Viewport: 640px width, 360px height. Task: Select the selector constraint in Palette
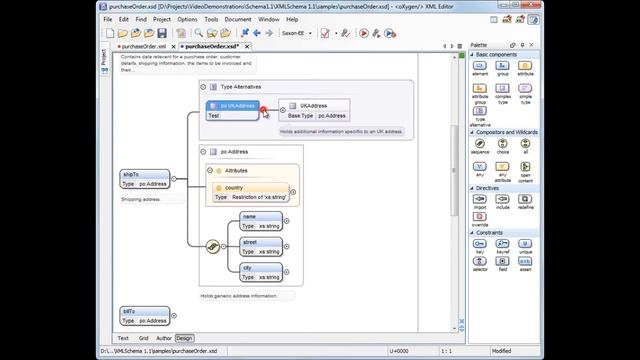click(x=480, y=264)
